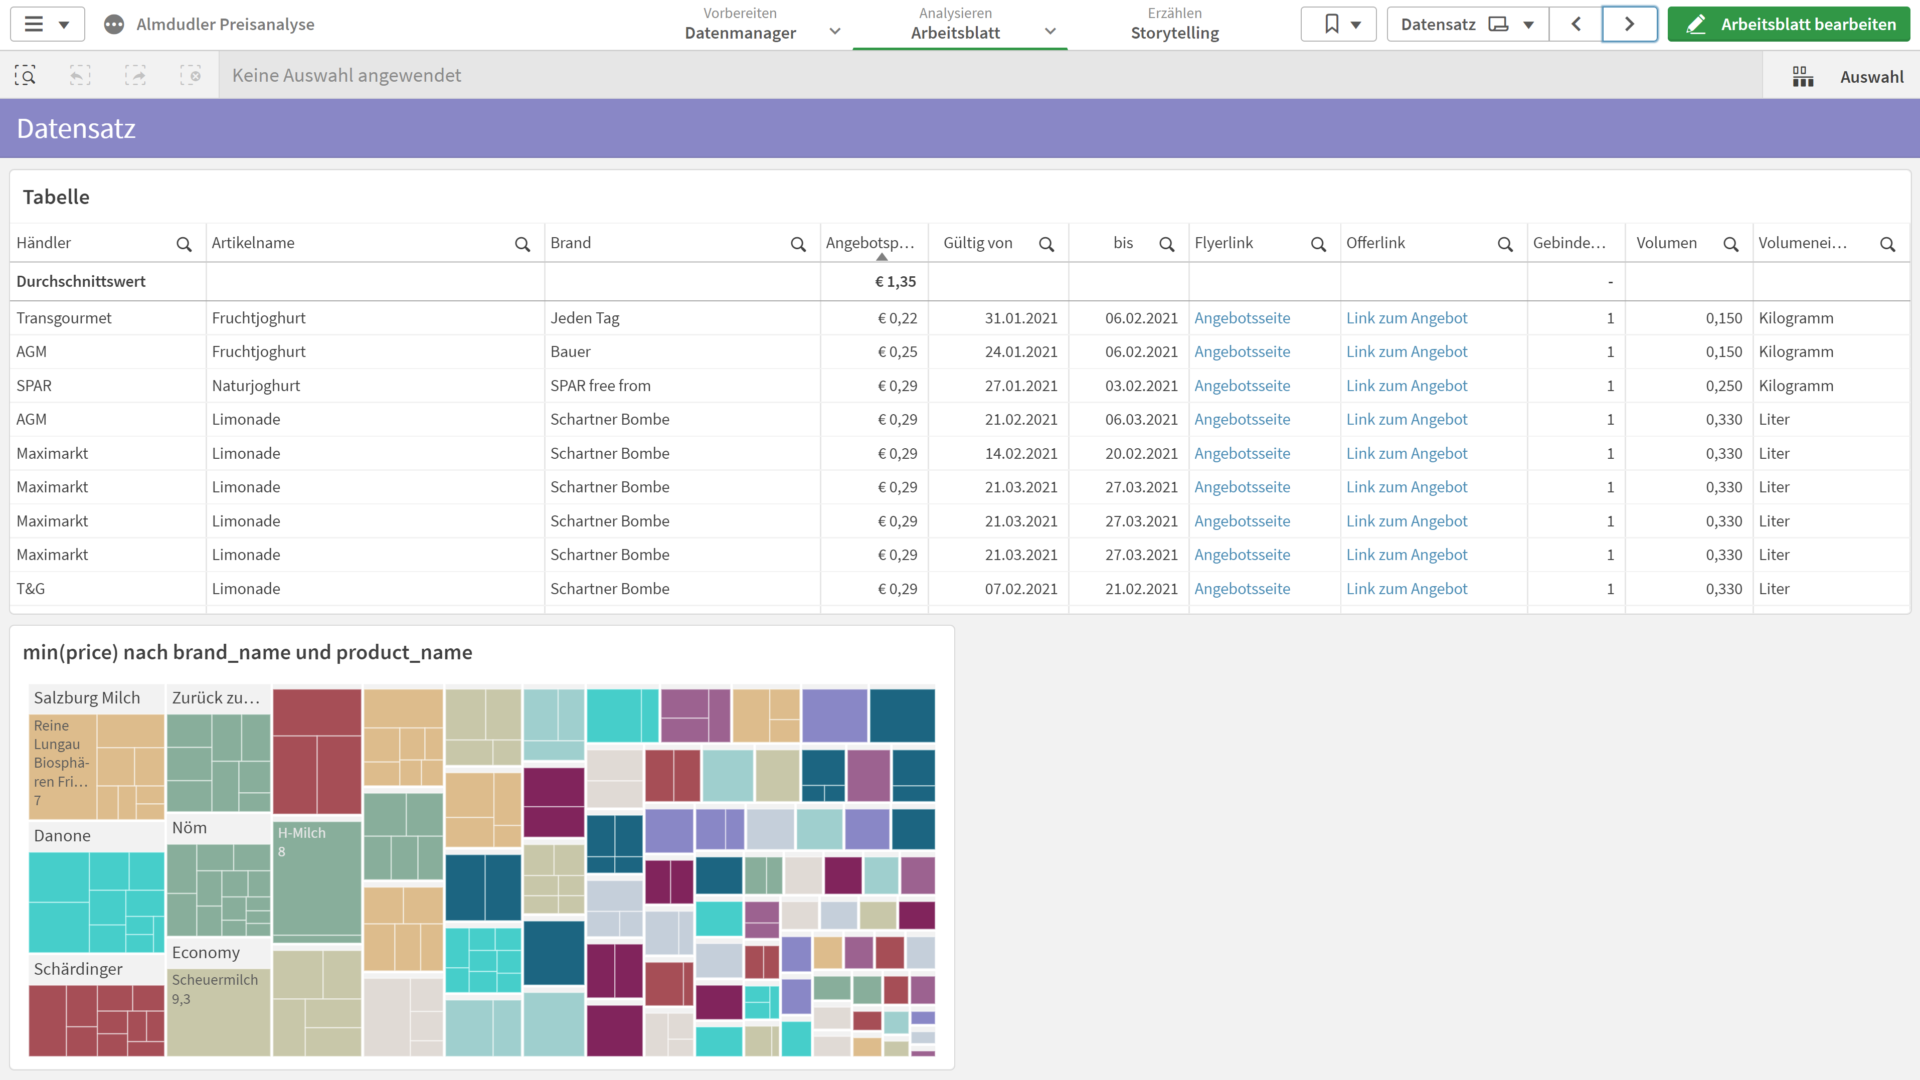The width and height of the screenshot is (1920, 1080).
Task: Open Angebotsseite link for SPAR row
Action: pos(1242,386)
